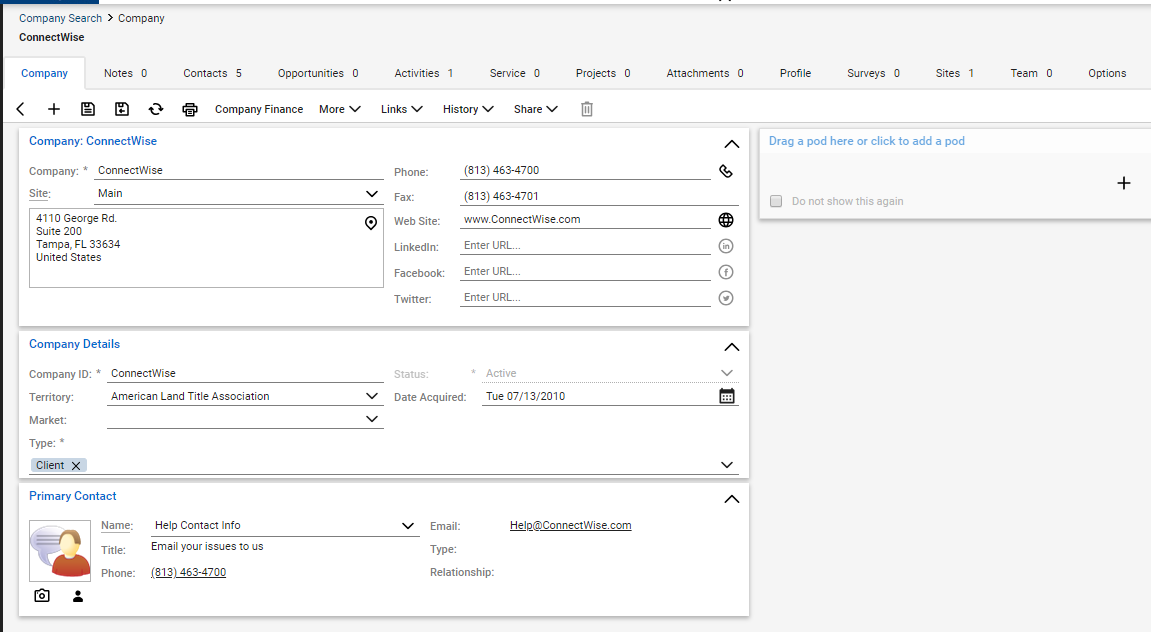The image size is (1151, 632).
Task: Switch to the Contacts tab
Action: point(212,73)
